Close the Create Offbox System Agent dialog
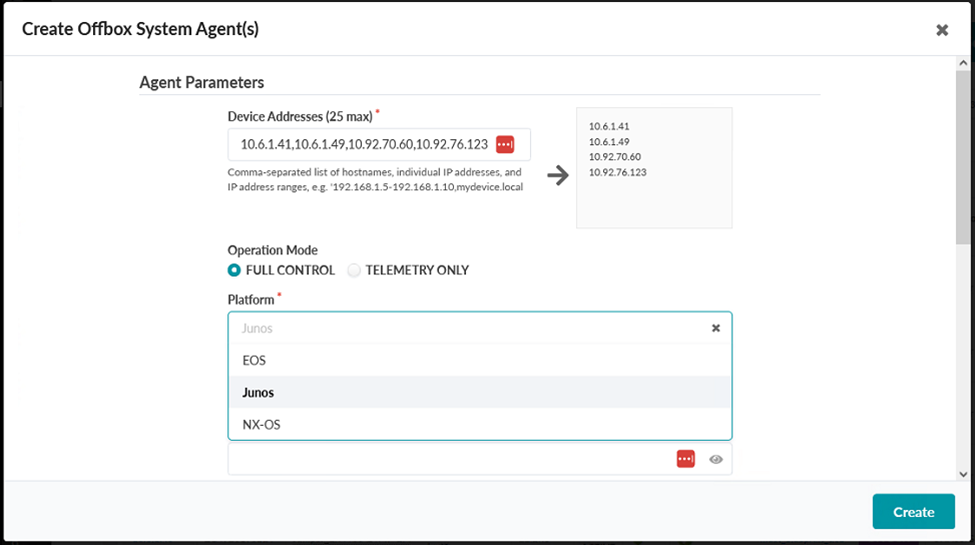This screenshot has height=545, width=975. pos(941,30)
